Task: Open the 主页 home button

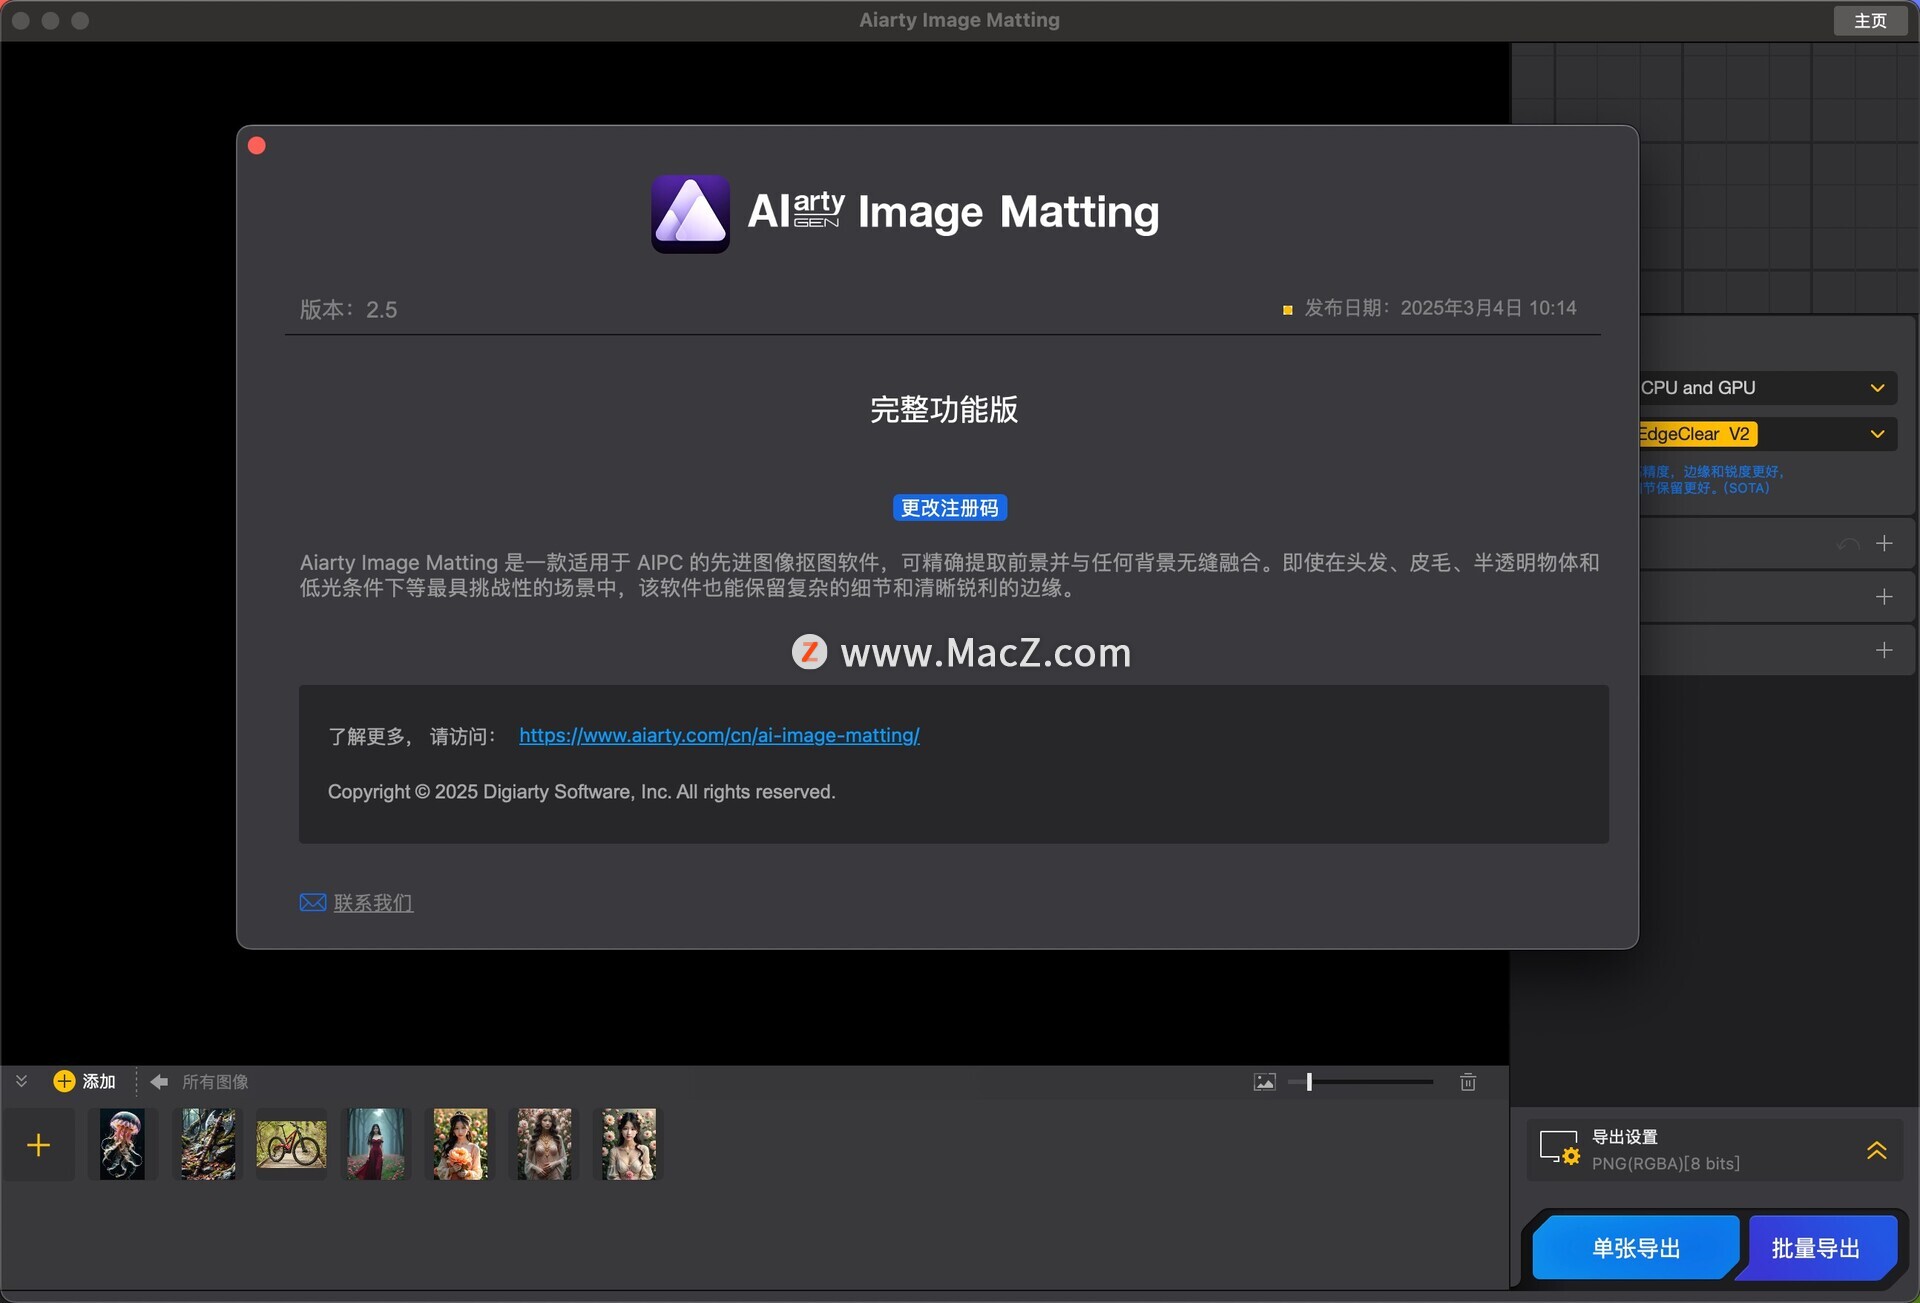Action: coord(1870,20)
